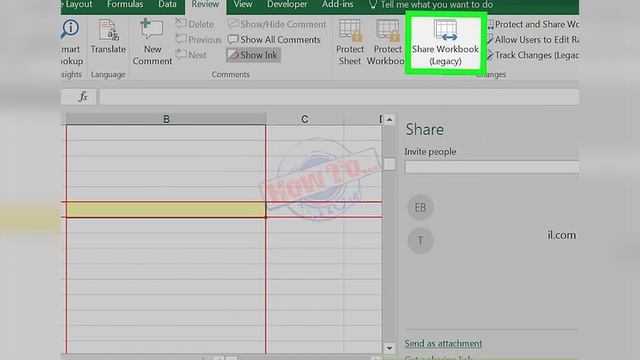The width and height of the screenshot is (640, 360).
Task: Click the highlighted yellow cell in column B
Action: click(x=166, y=209)
